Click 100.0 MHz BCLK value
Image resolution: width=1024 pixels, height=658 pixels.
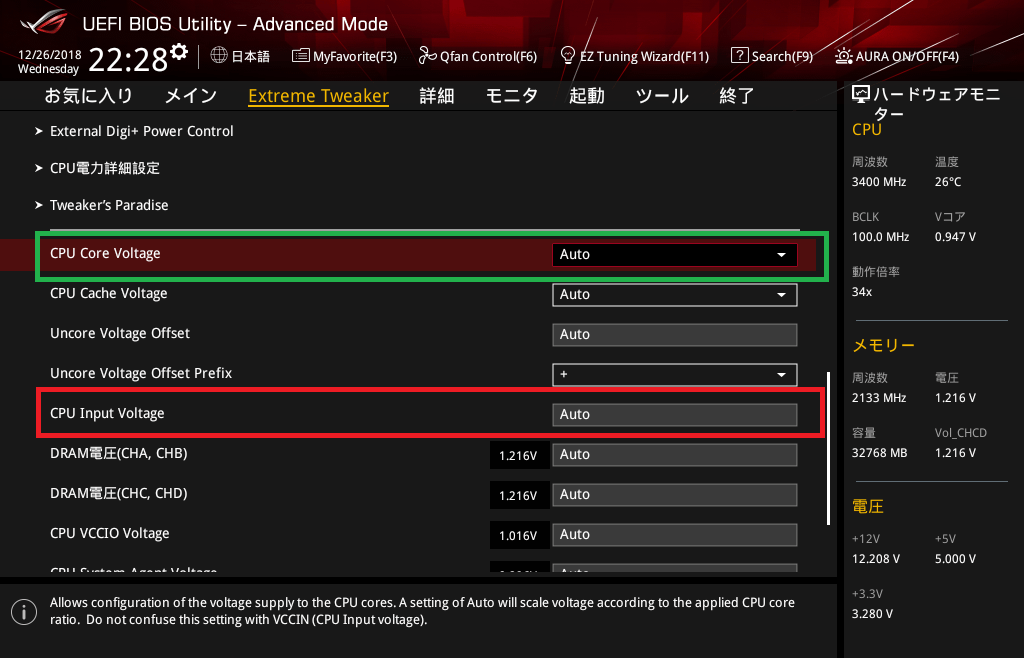[880, 237]
